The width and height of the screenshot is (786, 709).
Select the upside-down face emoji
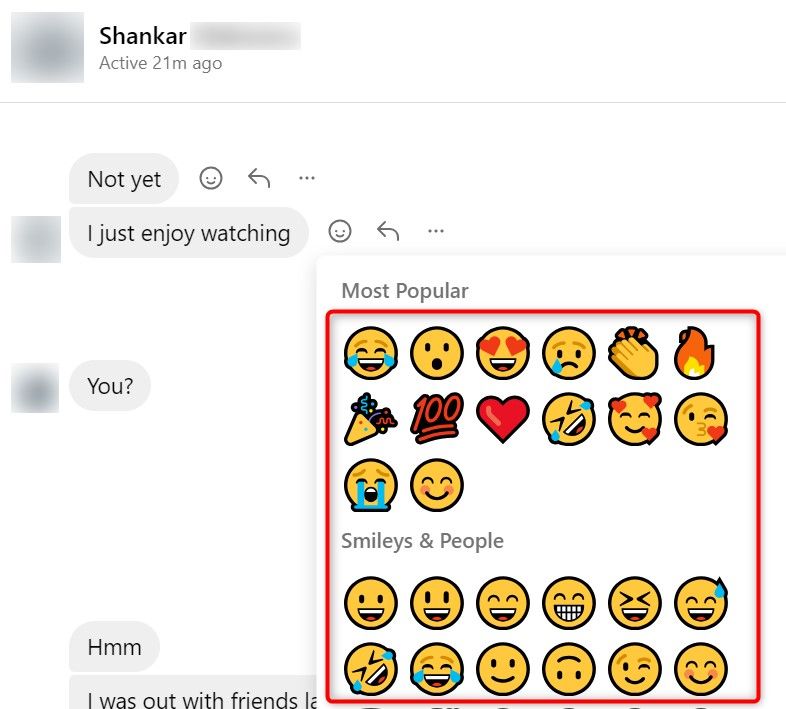click(x=569, y=669)
